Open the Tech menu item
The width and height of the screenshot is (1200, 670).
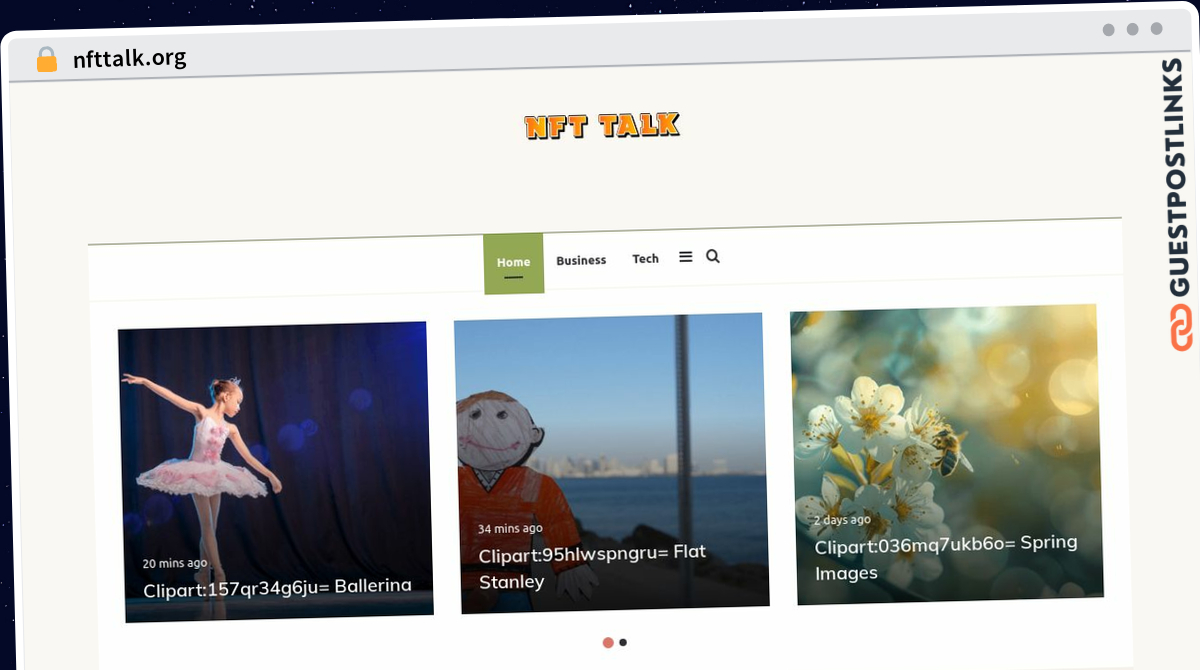[645, 258]
